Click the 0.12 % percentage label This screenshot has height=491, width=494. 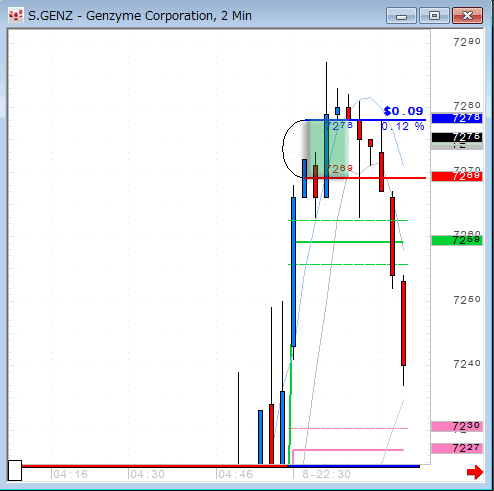tap(403, 126)
